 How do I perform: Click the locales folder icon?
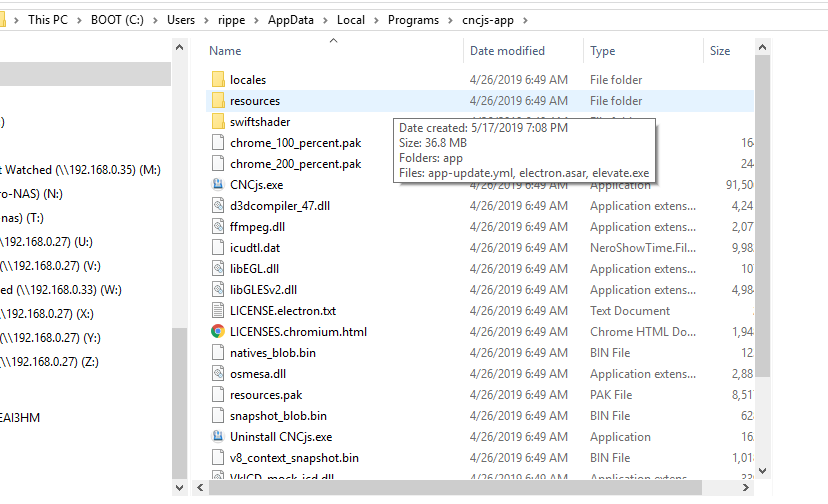click(x=218, y=80)
